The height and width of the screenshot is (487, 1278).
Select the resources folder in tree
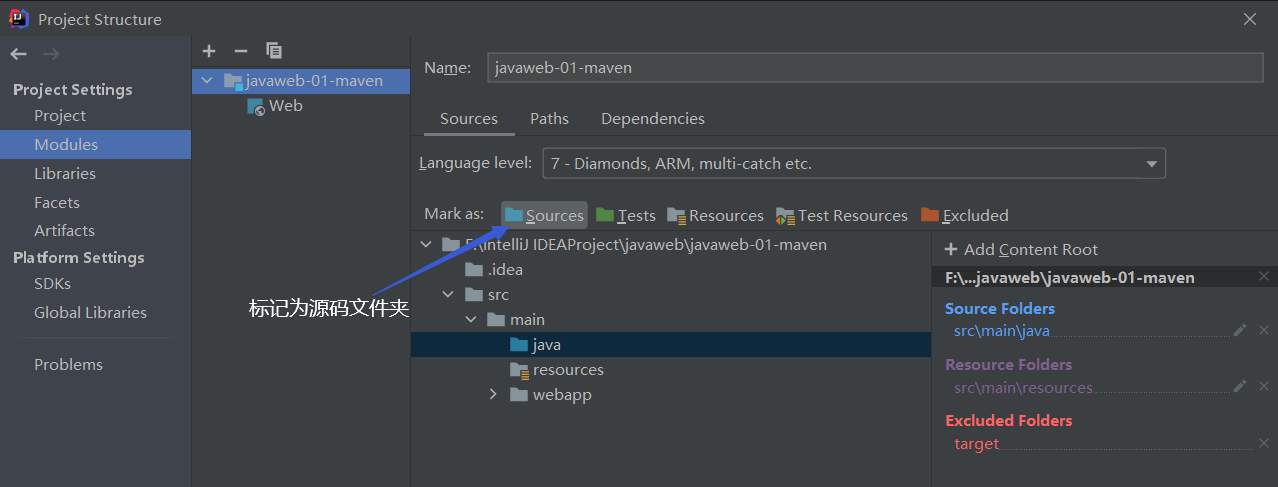point(567,369)
